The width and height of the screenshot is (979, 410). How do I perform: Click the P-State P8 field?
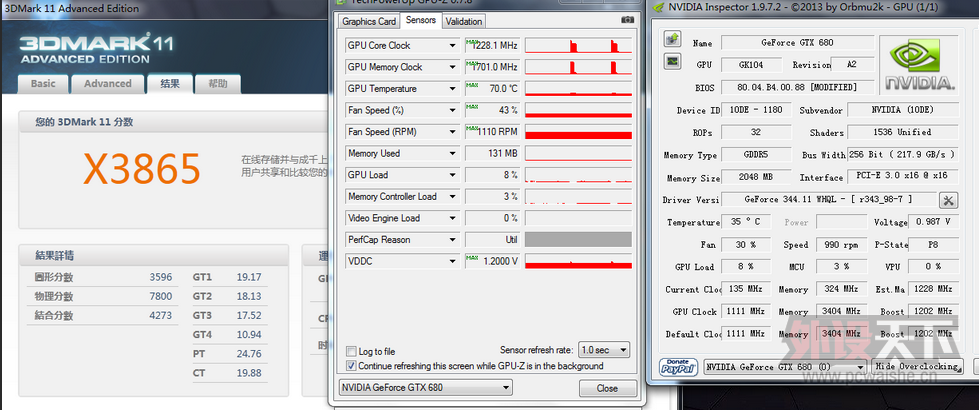coord(933,245)
